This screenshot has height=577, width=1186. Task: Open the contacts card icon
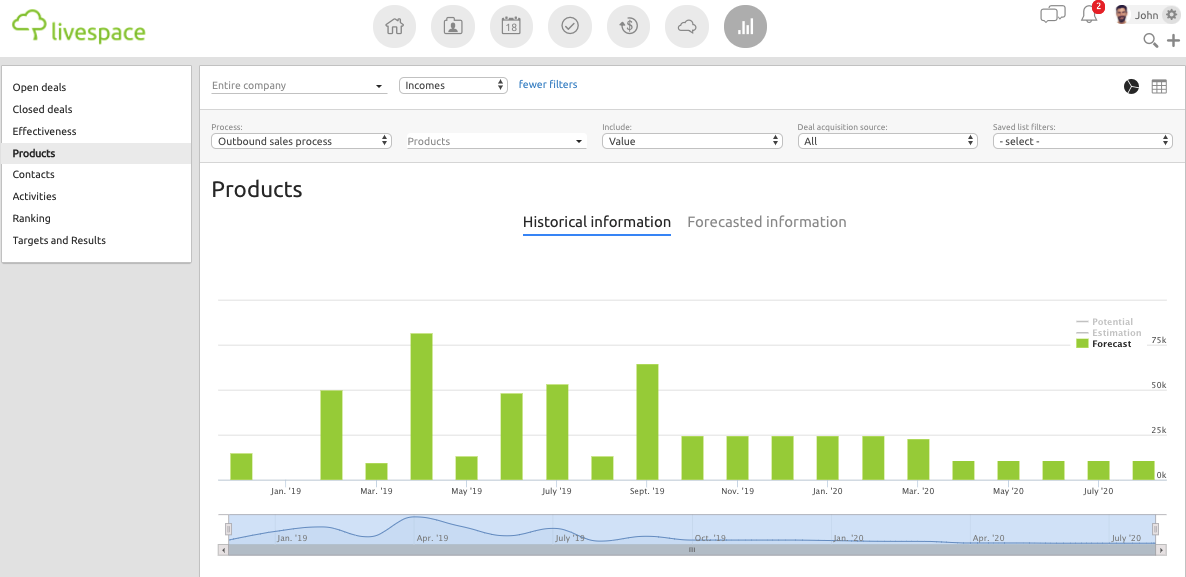pos(453,26)
